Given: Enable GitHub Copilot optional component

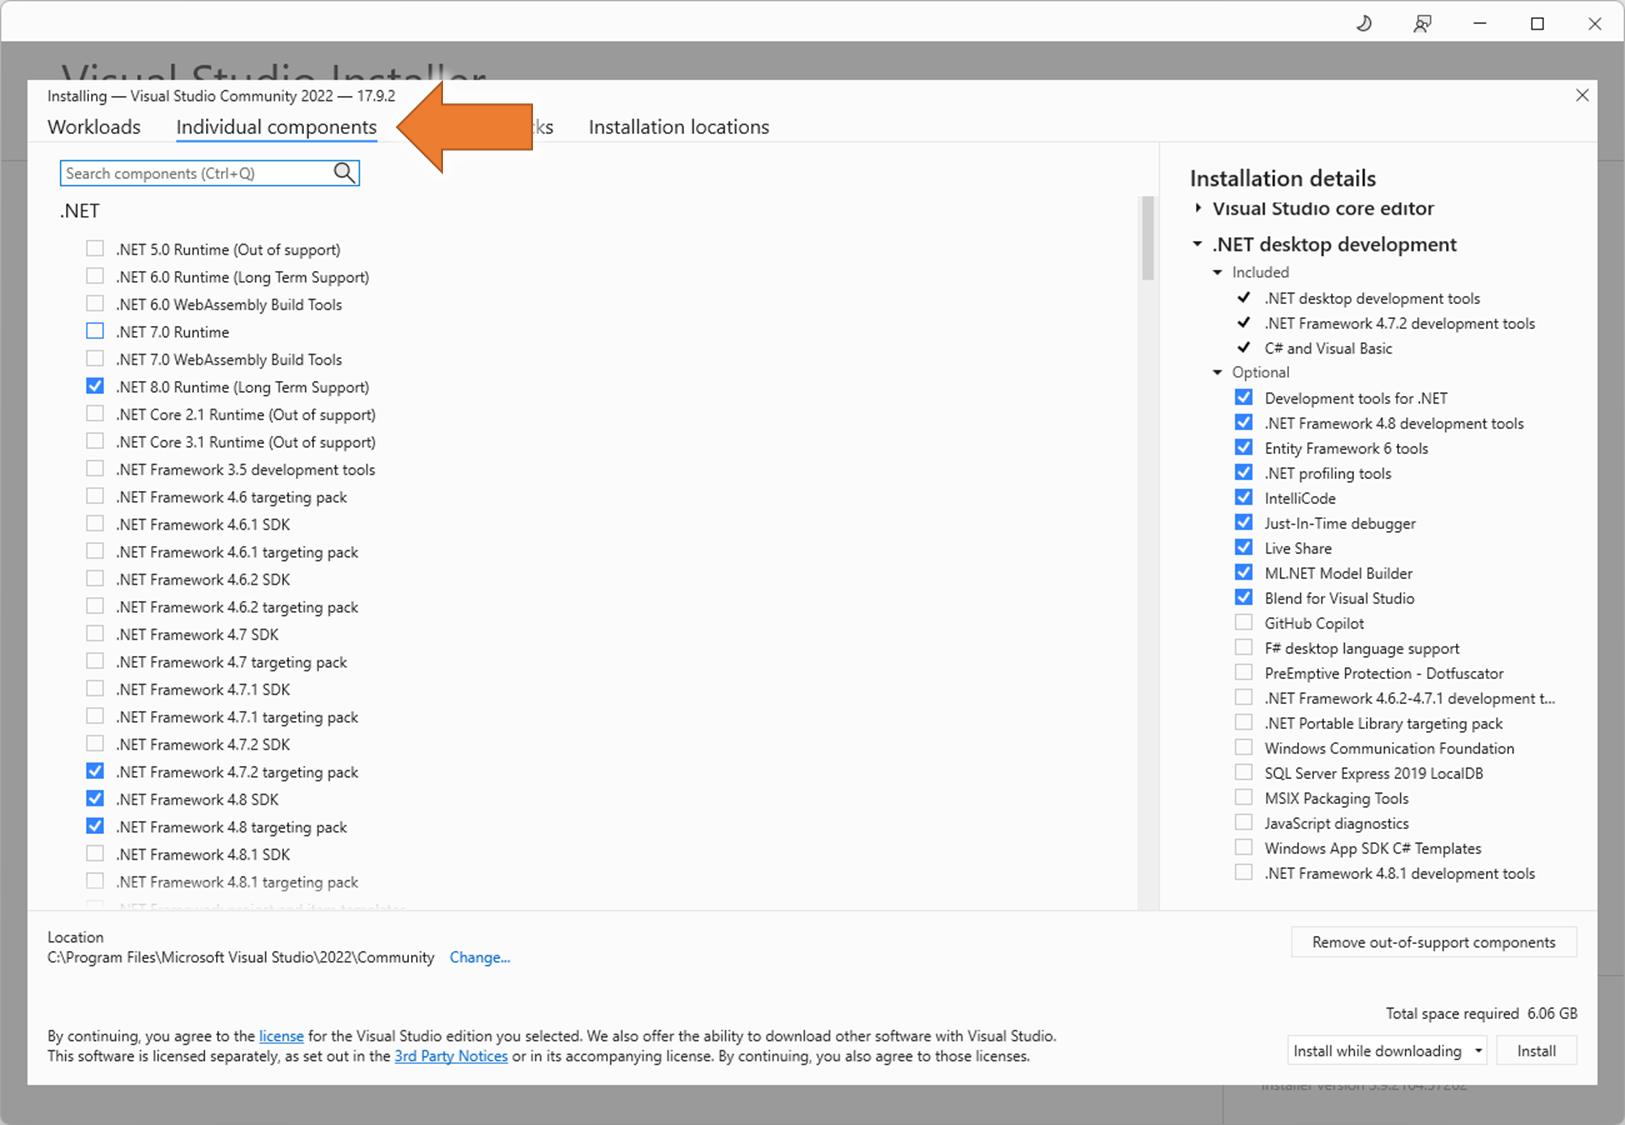Looking at the screenshot, I should (1244, 623).
